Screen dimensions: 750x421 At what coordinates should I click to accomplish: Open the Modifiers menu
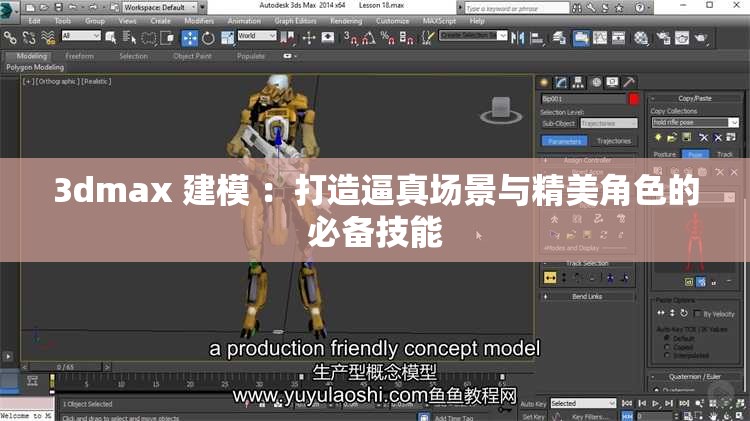point(199,21)
